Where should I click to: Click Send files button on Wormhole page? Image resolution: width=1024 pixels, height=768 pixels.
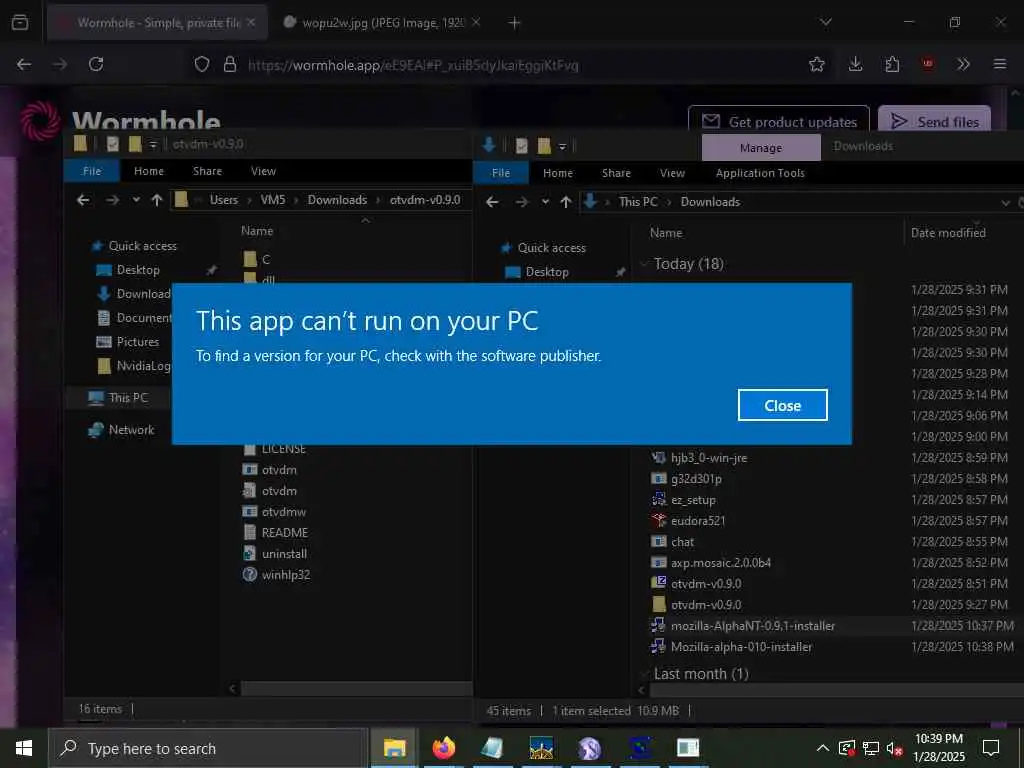click(935, 121)
